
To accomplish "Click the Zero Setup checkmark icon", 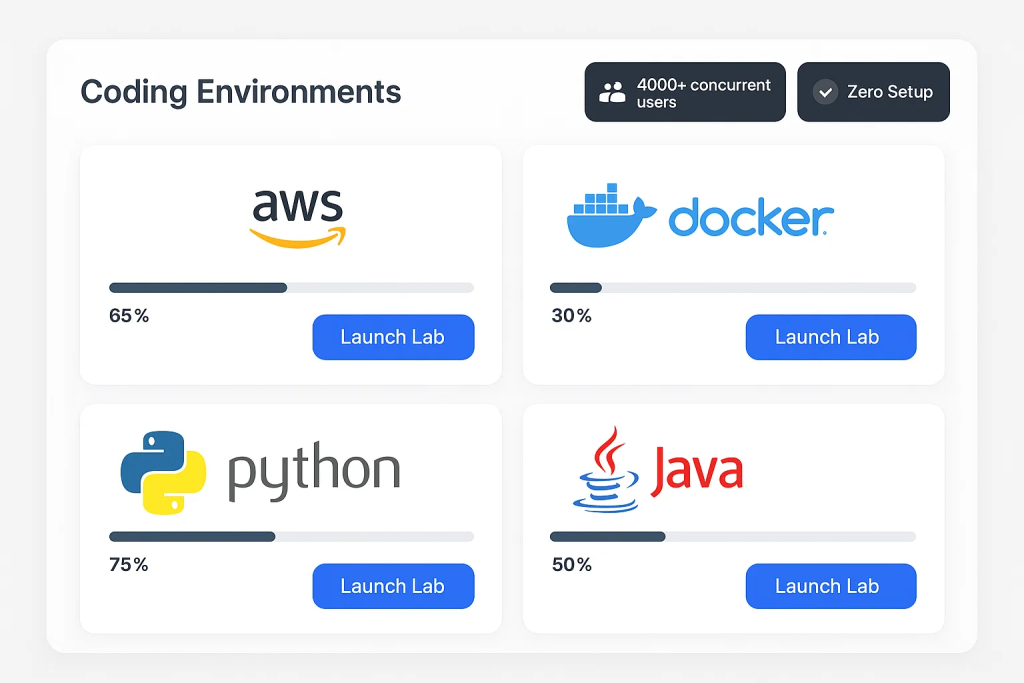I will (x=825, y=92).
